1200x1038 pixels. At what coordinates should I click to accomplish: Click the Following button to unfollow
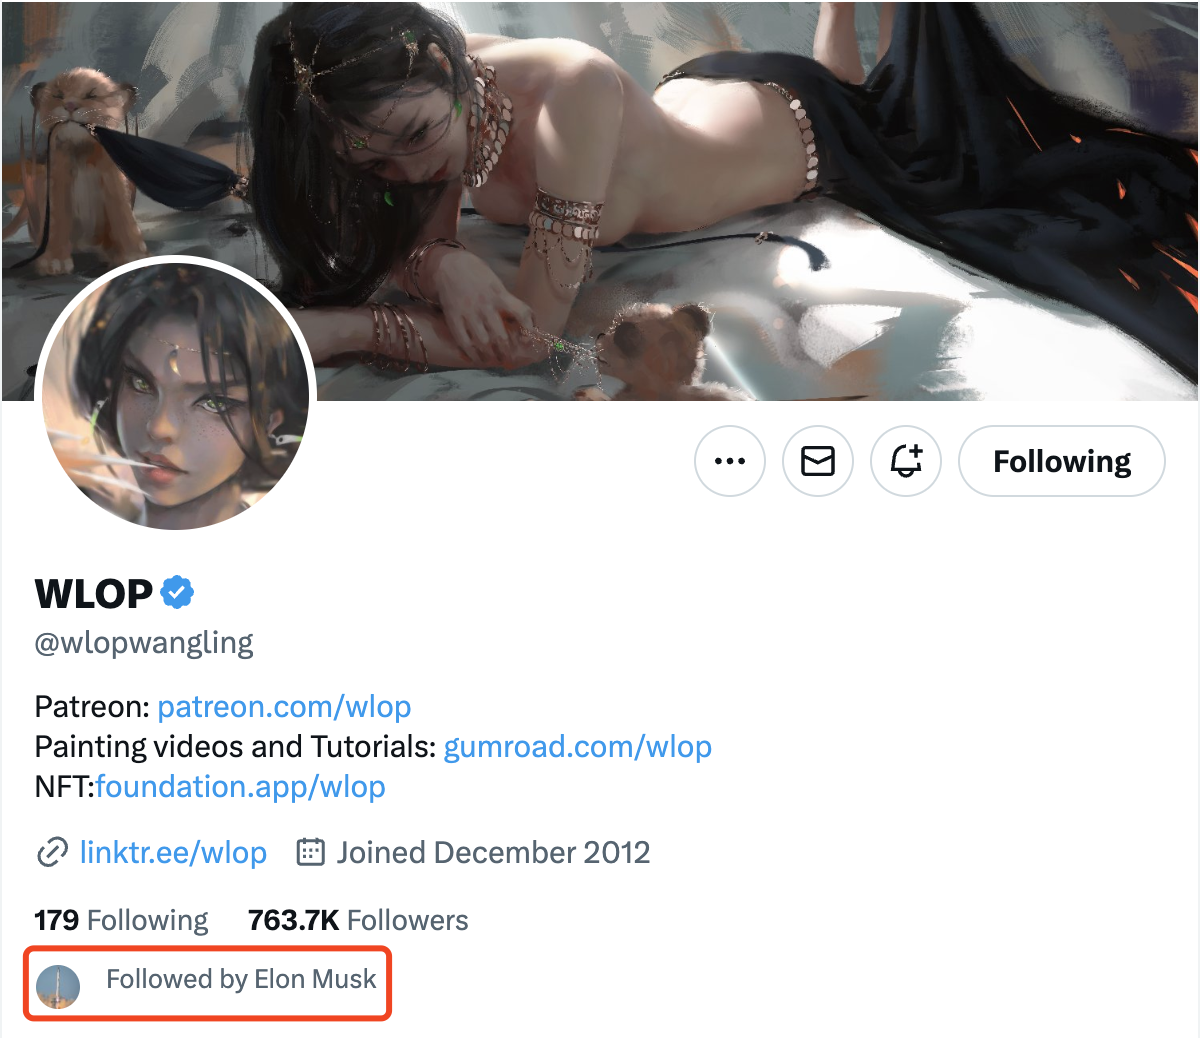click(x=1061, y=461)
